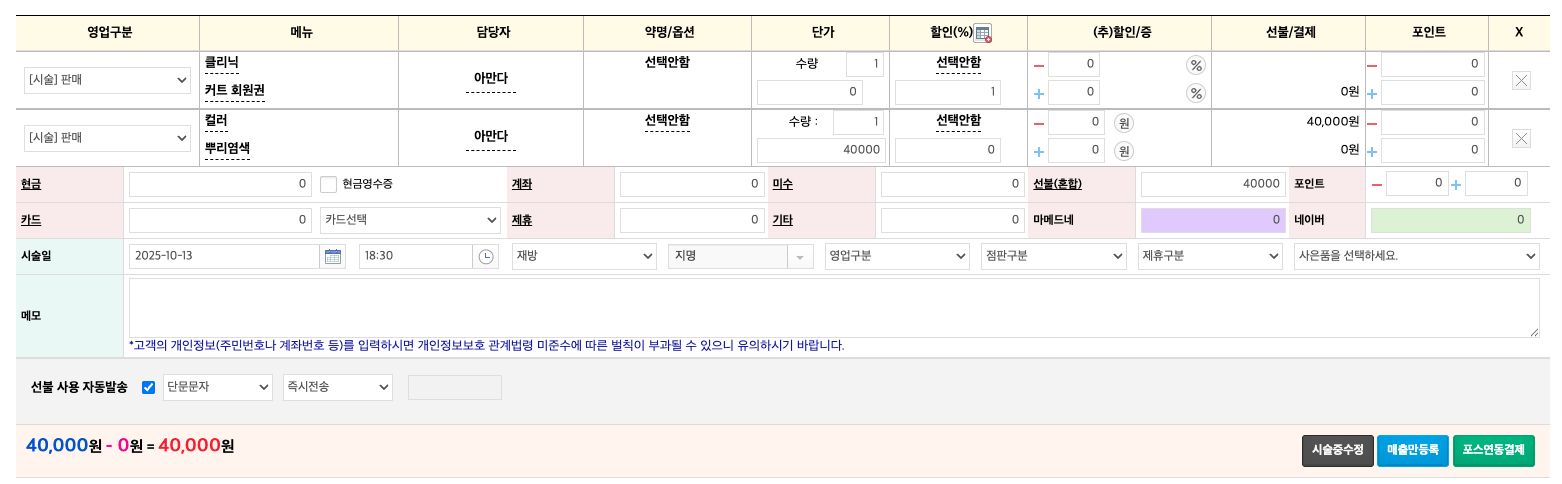Click the purple 마메드네 amount field
Viewport: 1562px width, 484px height.
point(1213,220)
